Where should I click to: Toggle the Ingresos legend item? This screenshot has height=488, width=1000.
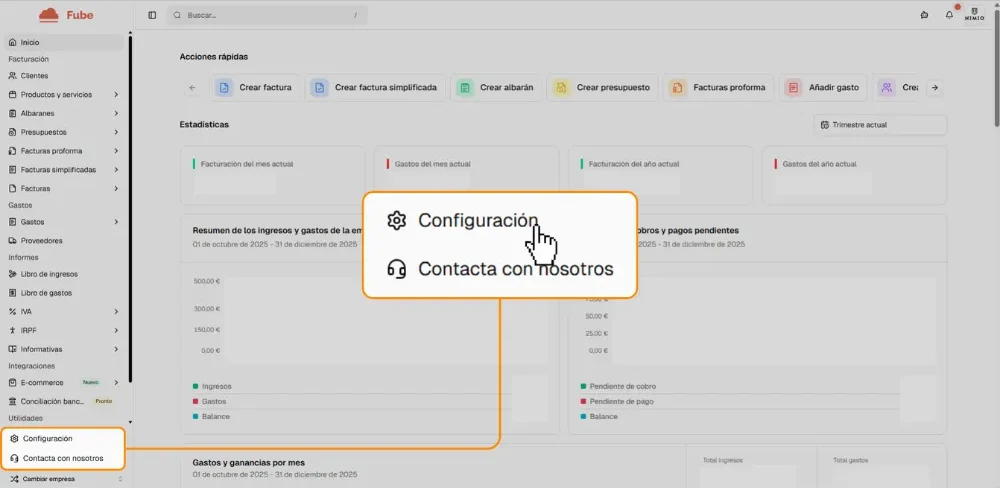pos(212,387)
